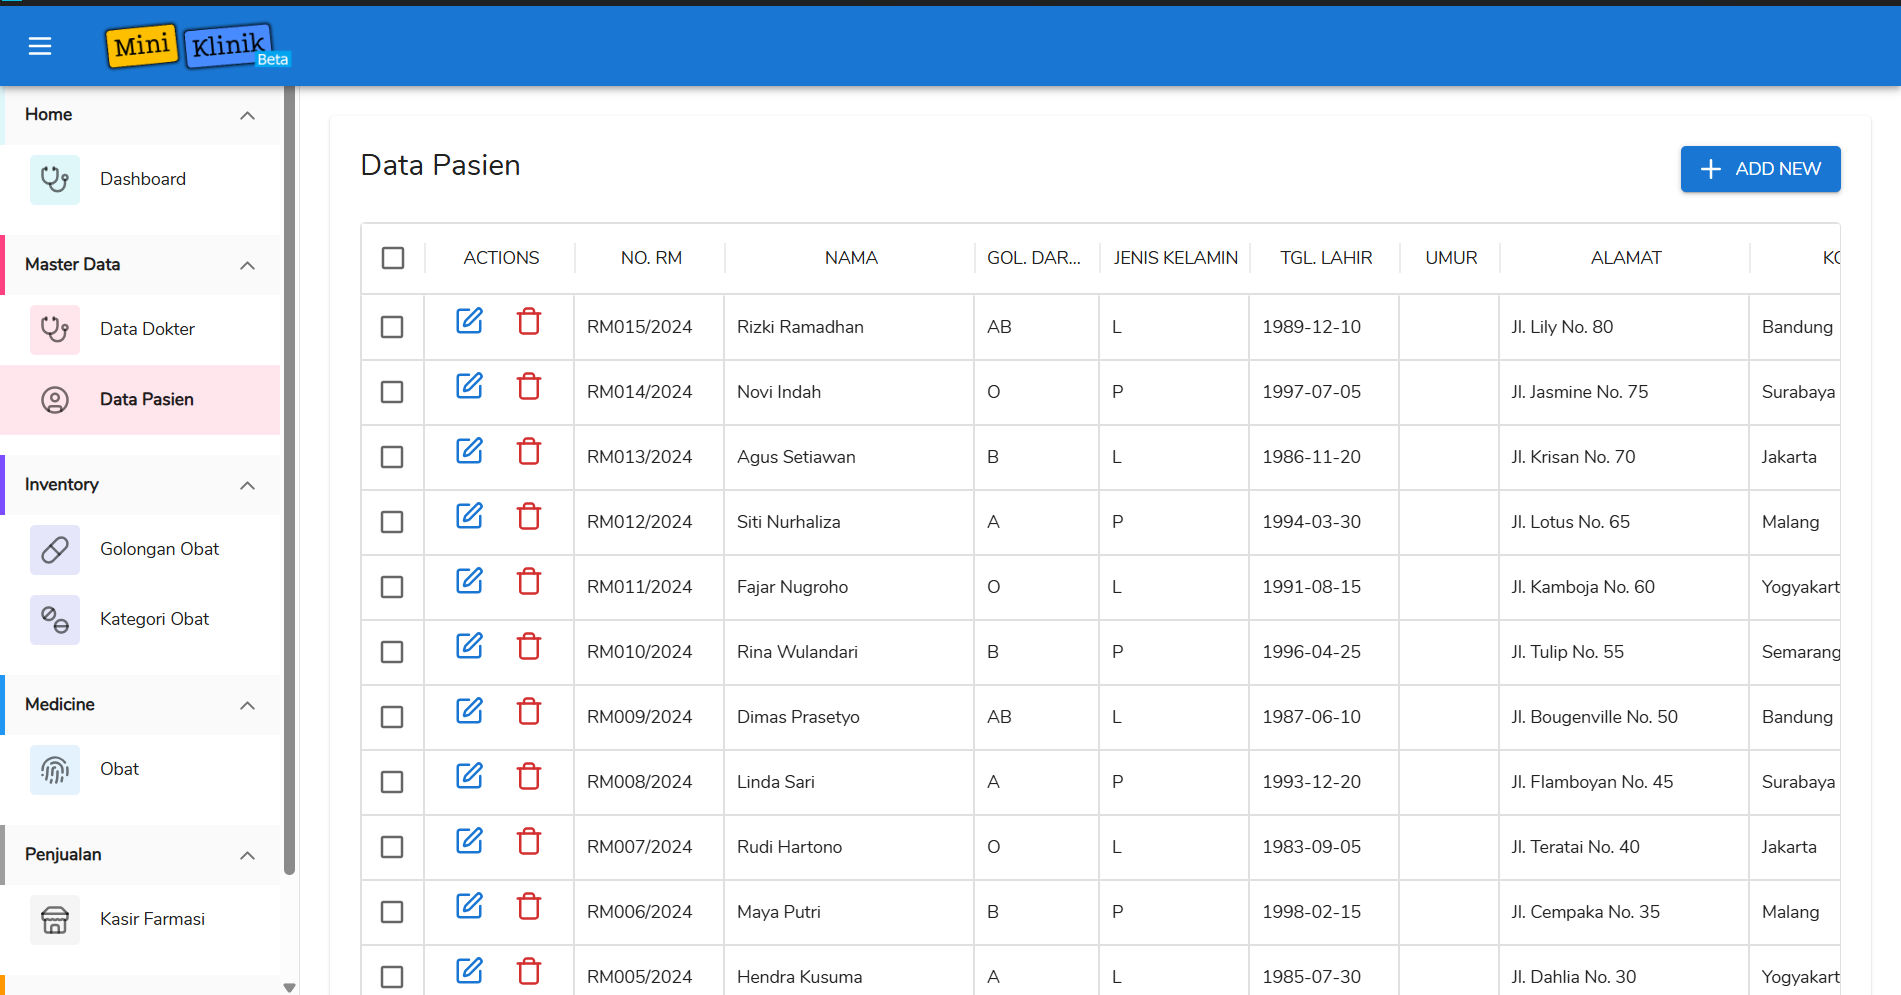1901x995 pixels.
Task: Click the Kategori Obat icon
Action: point(55,620)
